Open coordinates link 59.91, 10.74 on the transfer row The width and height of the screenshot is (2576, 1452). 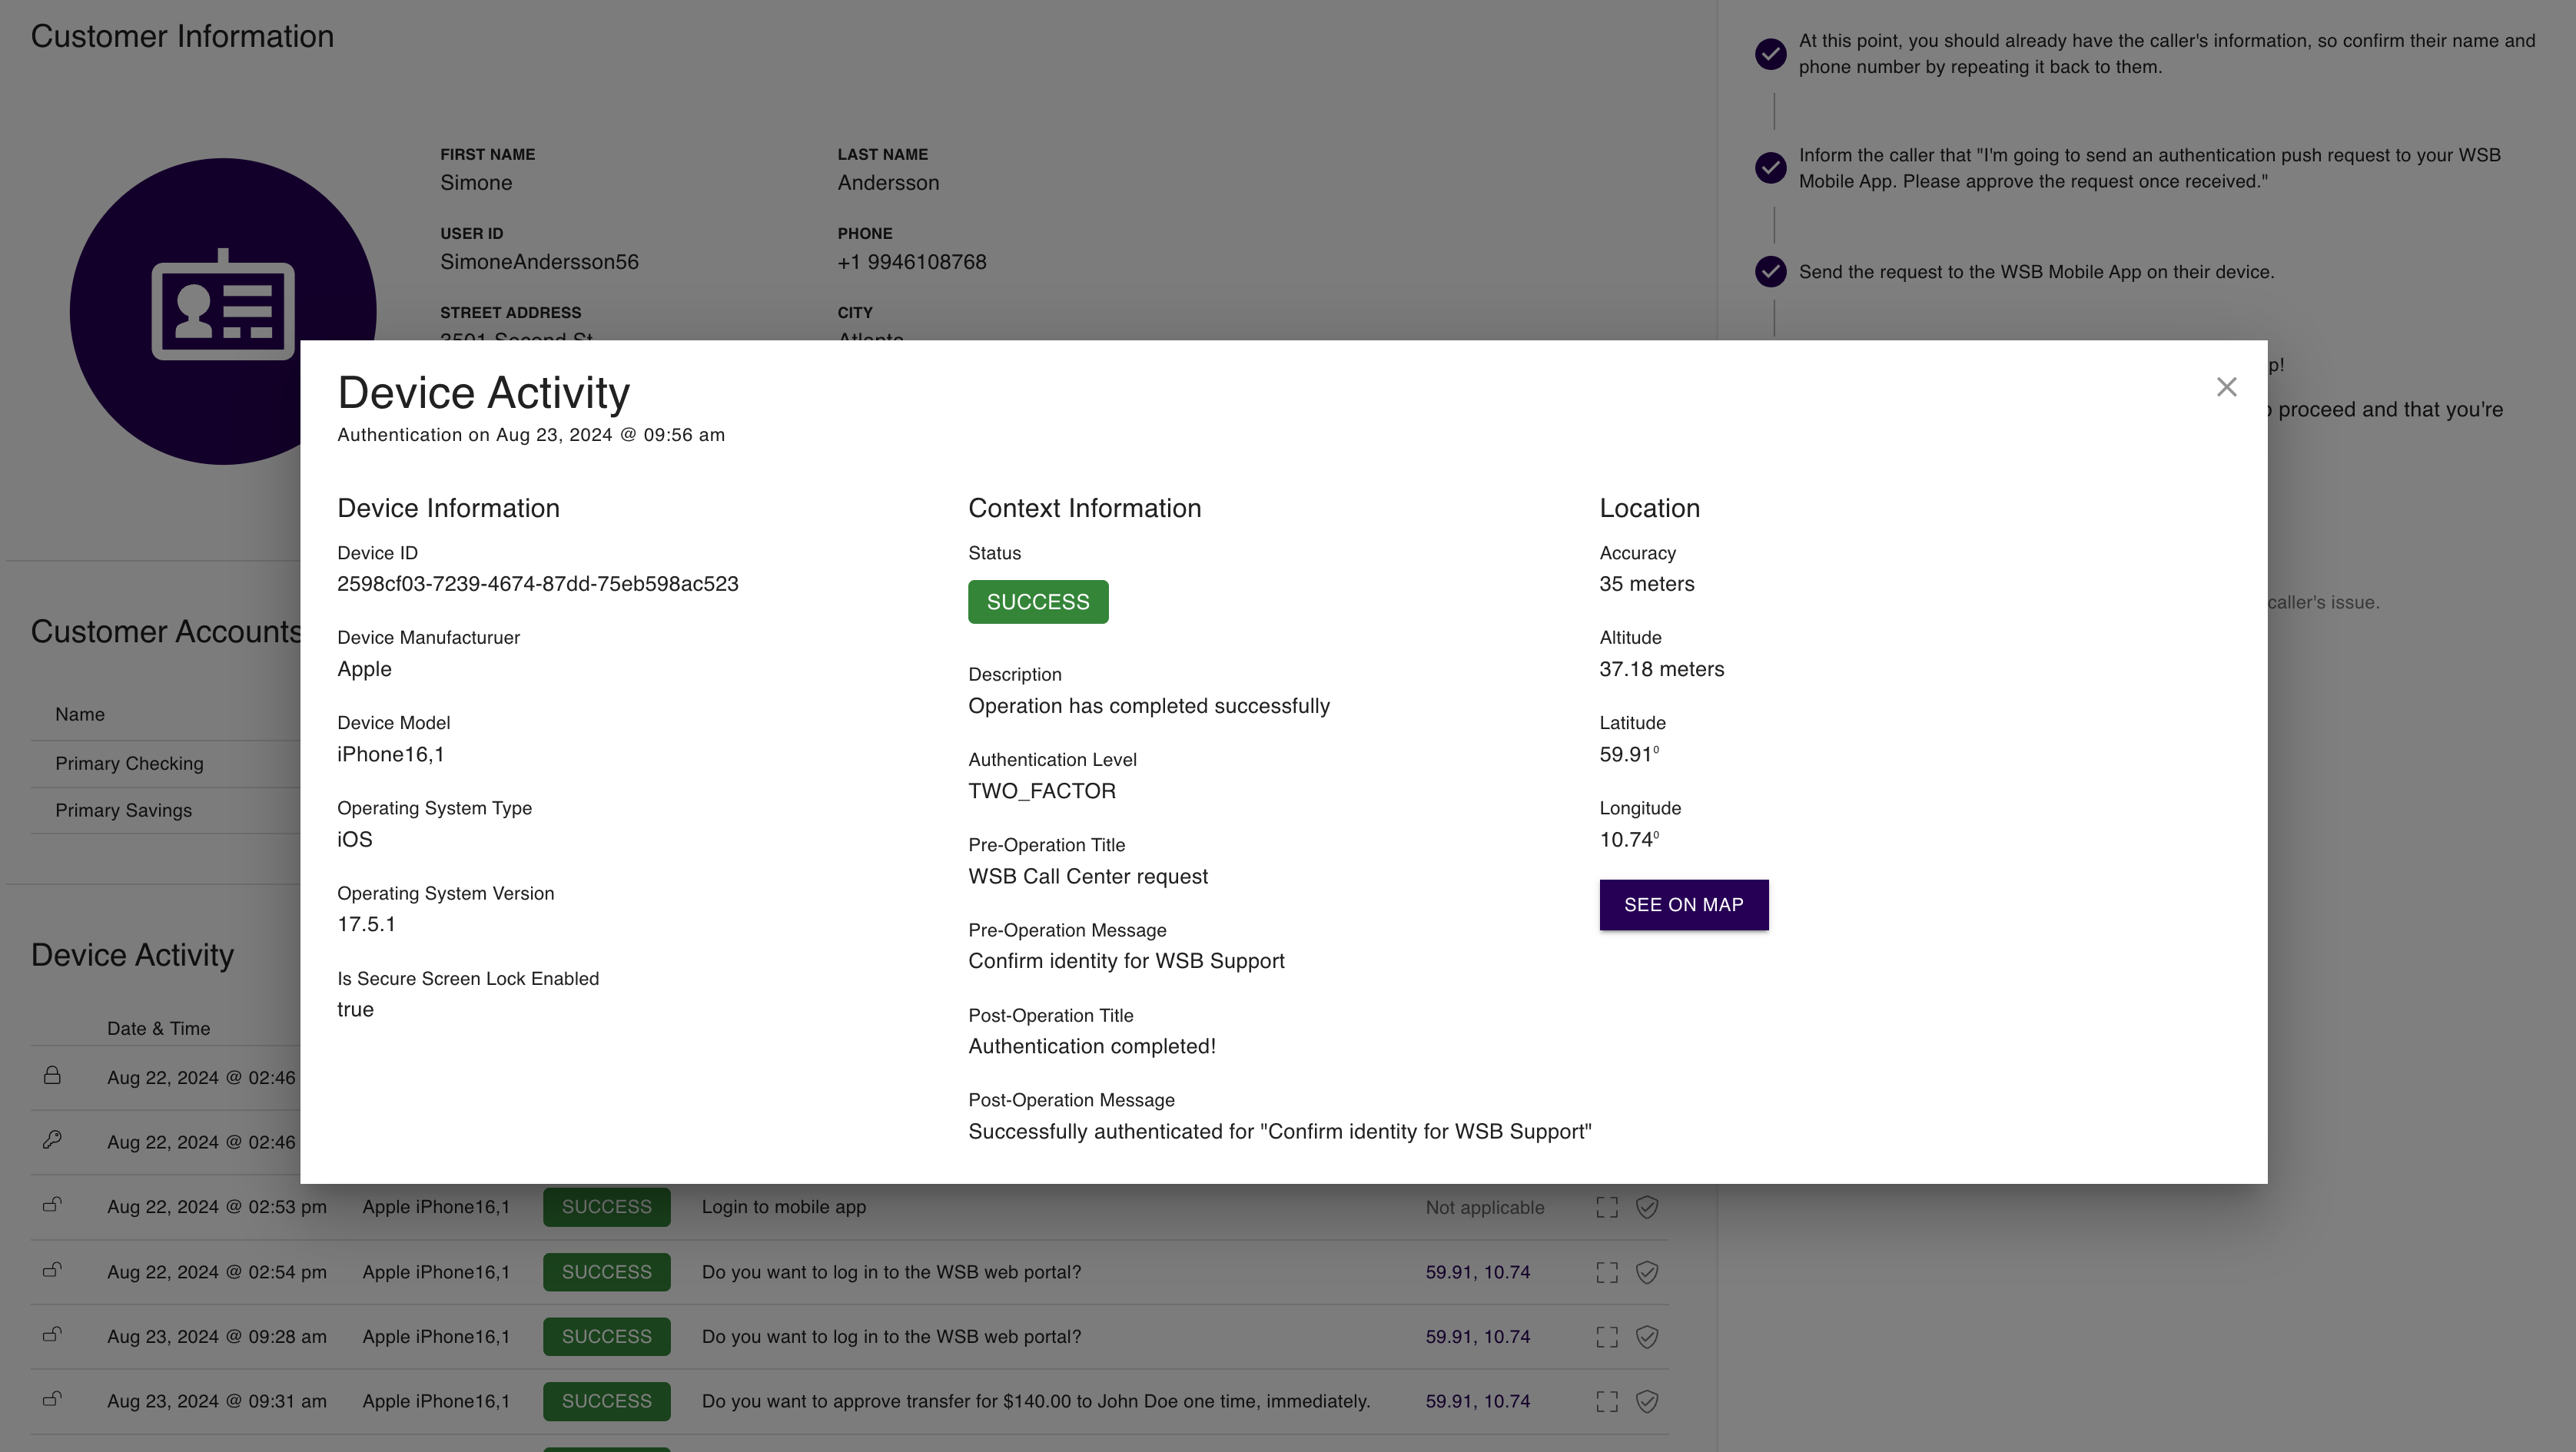click(x=1477, y=1401)
